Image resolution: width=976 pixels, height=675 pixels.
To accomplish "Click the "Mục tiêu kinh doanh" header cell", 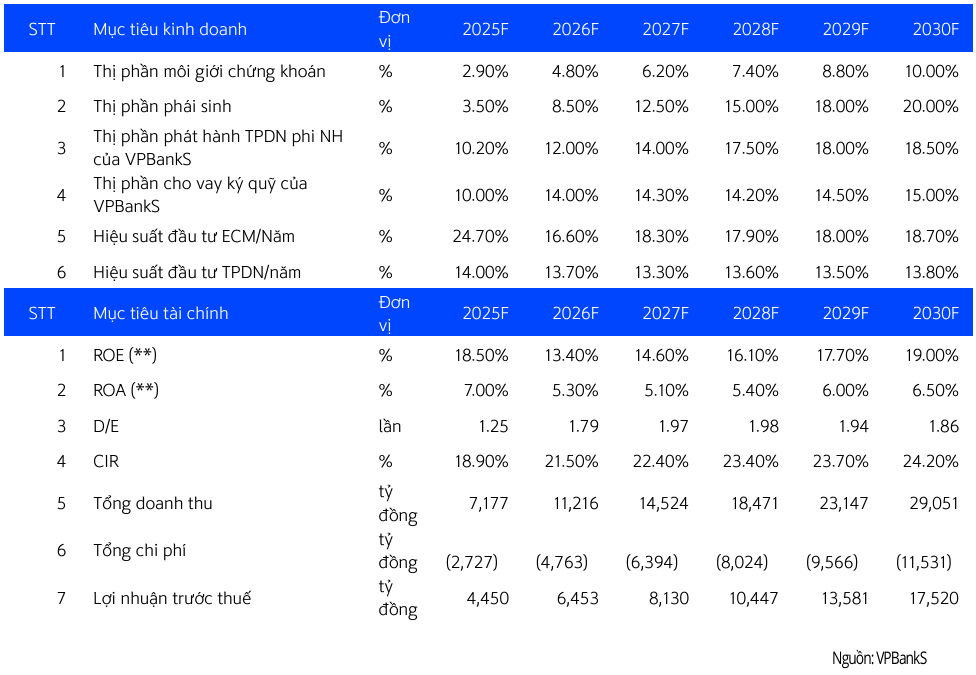I will point(169,29).
